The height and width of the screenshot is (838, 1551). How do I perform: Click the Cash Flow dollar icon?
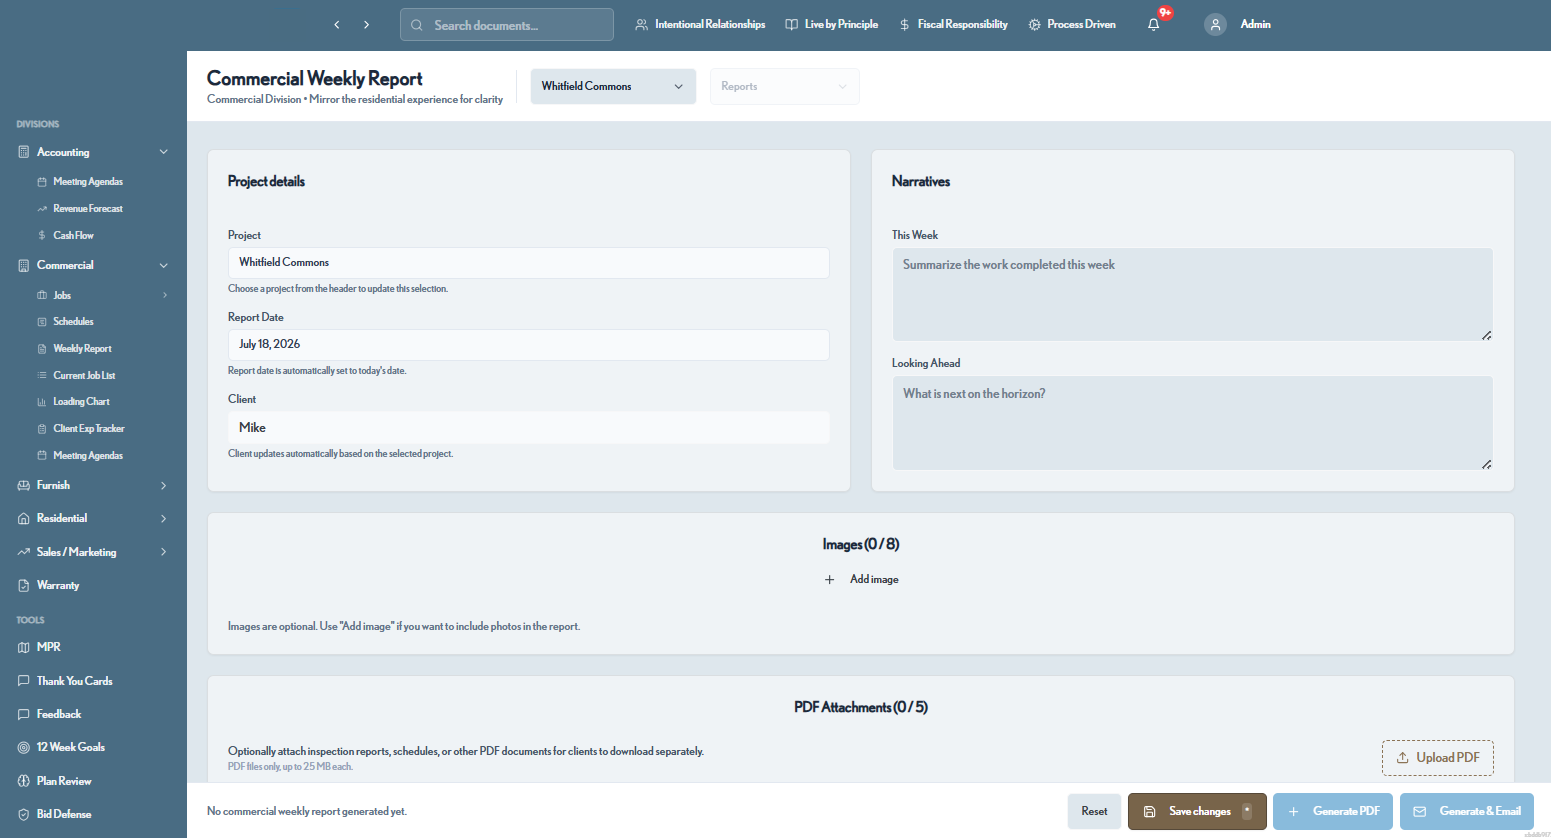tap(42, 235)
